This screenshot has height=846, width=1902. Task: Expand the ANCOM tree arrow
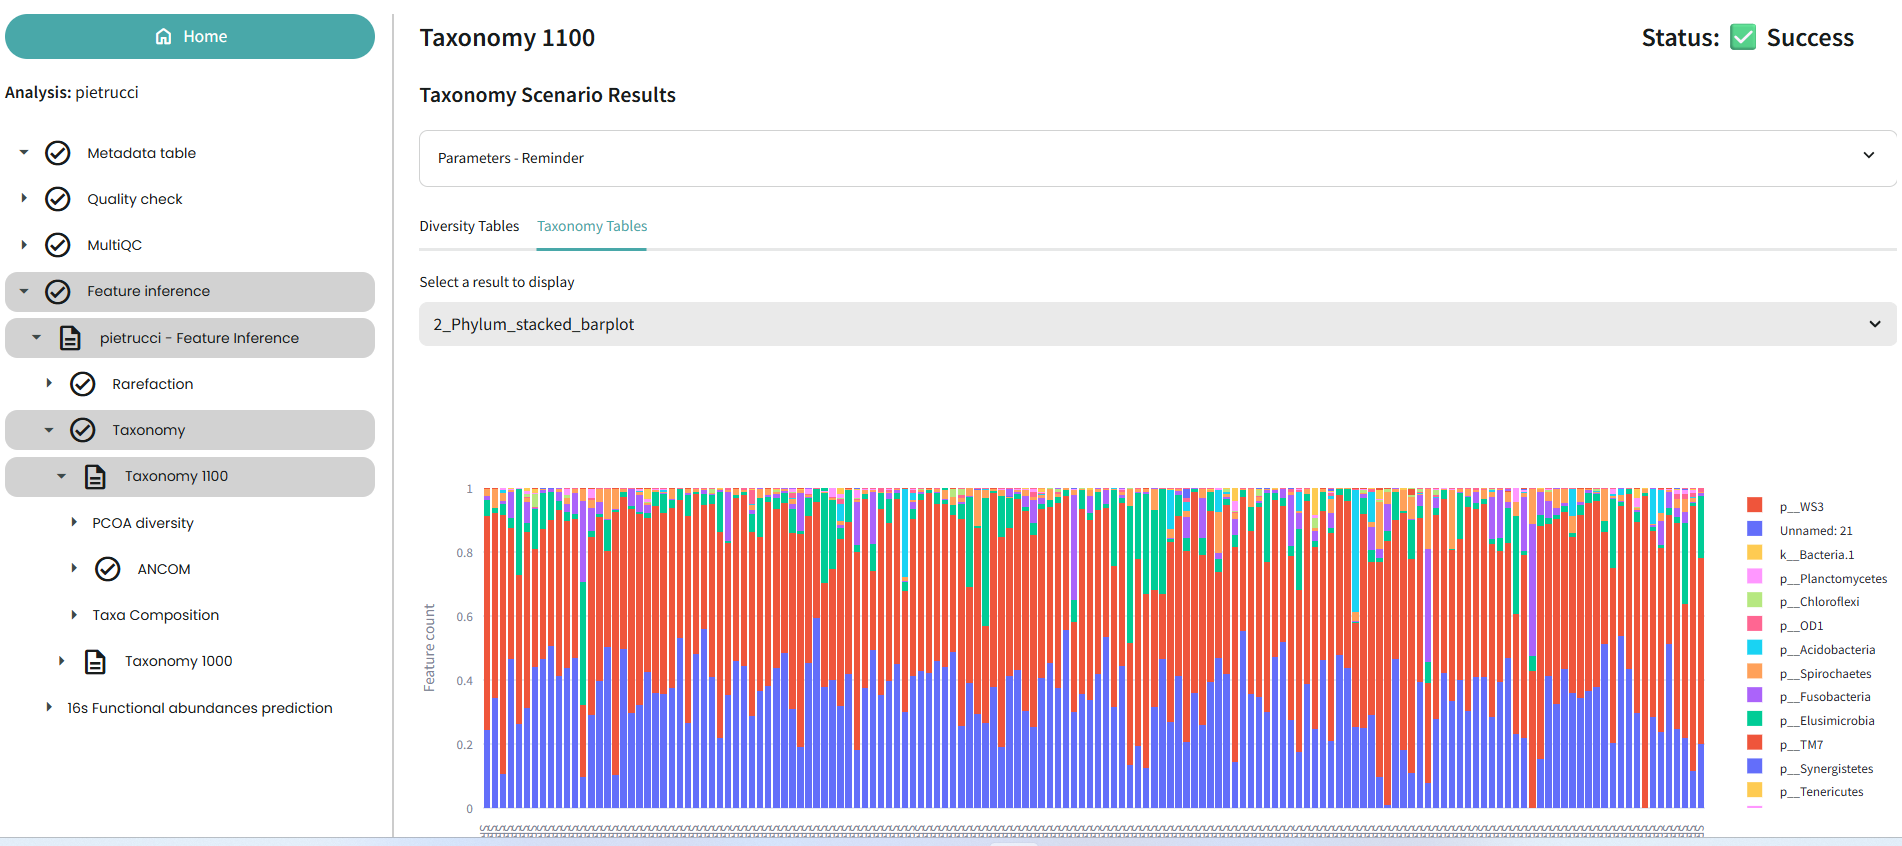(x=74, y=568)
